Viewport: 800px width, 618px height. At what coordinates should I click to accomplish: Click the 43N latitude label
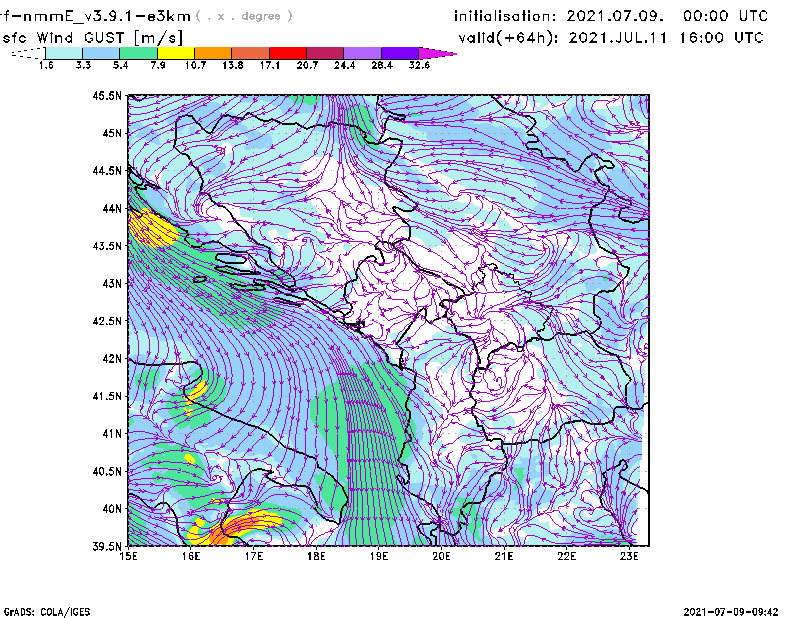pos(112,283)
